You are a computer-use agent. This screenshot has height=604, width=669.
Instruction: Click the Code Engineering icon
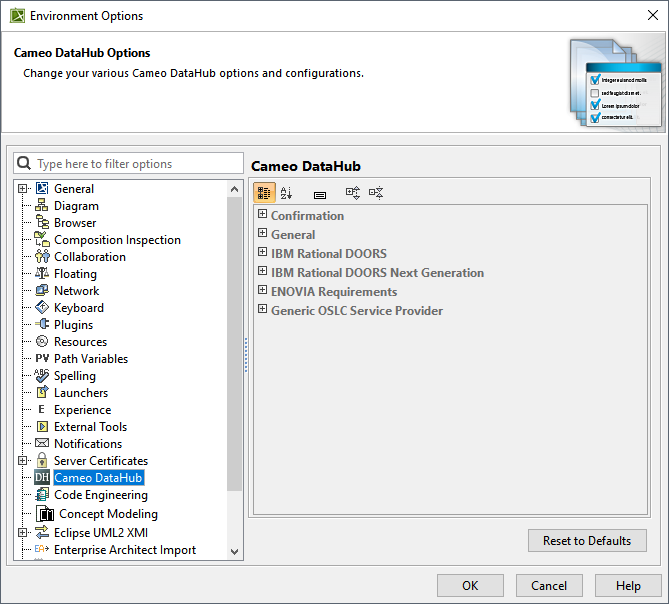[42, 494]
